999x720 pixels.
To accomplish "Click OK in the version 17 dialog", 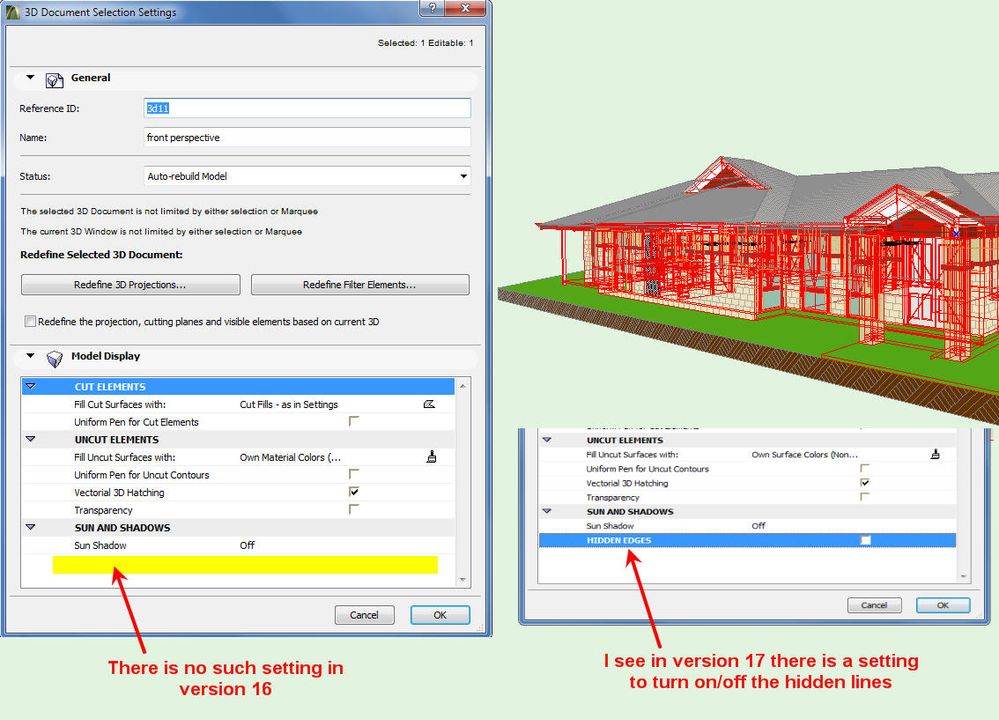I will pos(943,605).
